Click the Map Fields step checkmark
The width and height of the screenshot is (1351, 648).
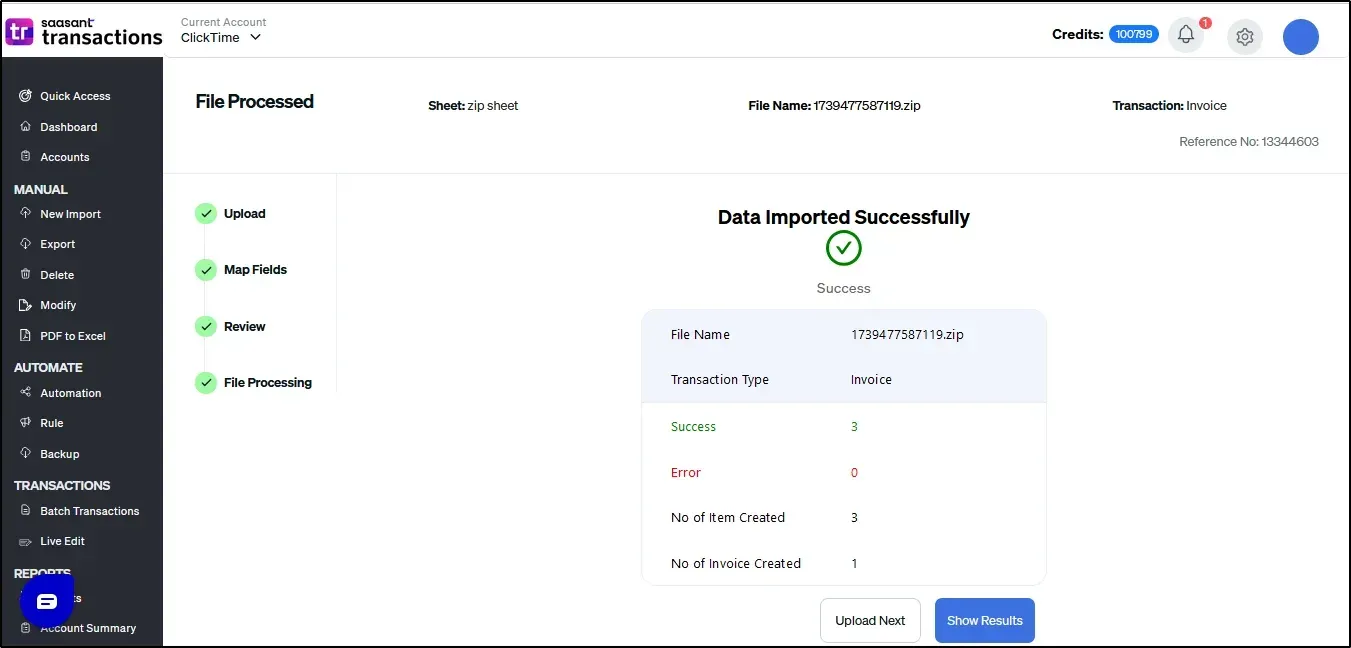coord(206,270)
